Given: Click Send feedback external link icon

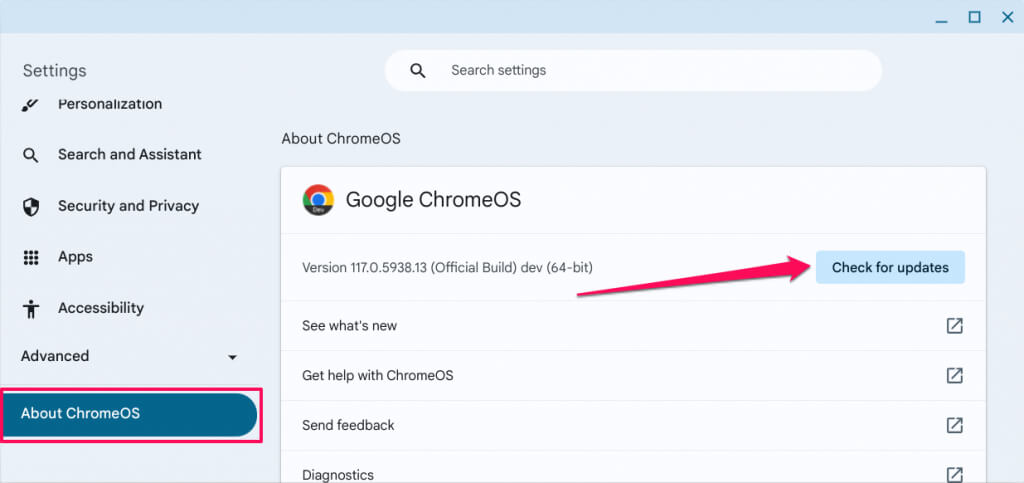Looking at the screenshot, I should (x=955, y=426).
